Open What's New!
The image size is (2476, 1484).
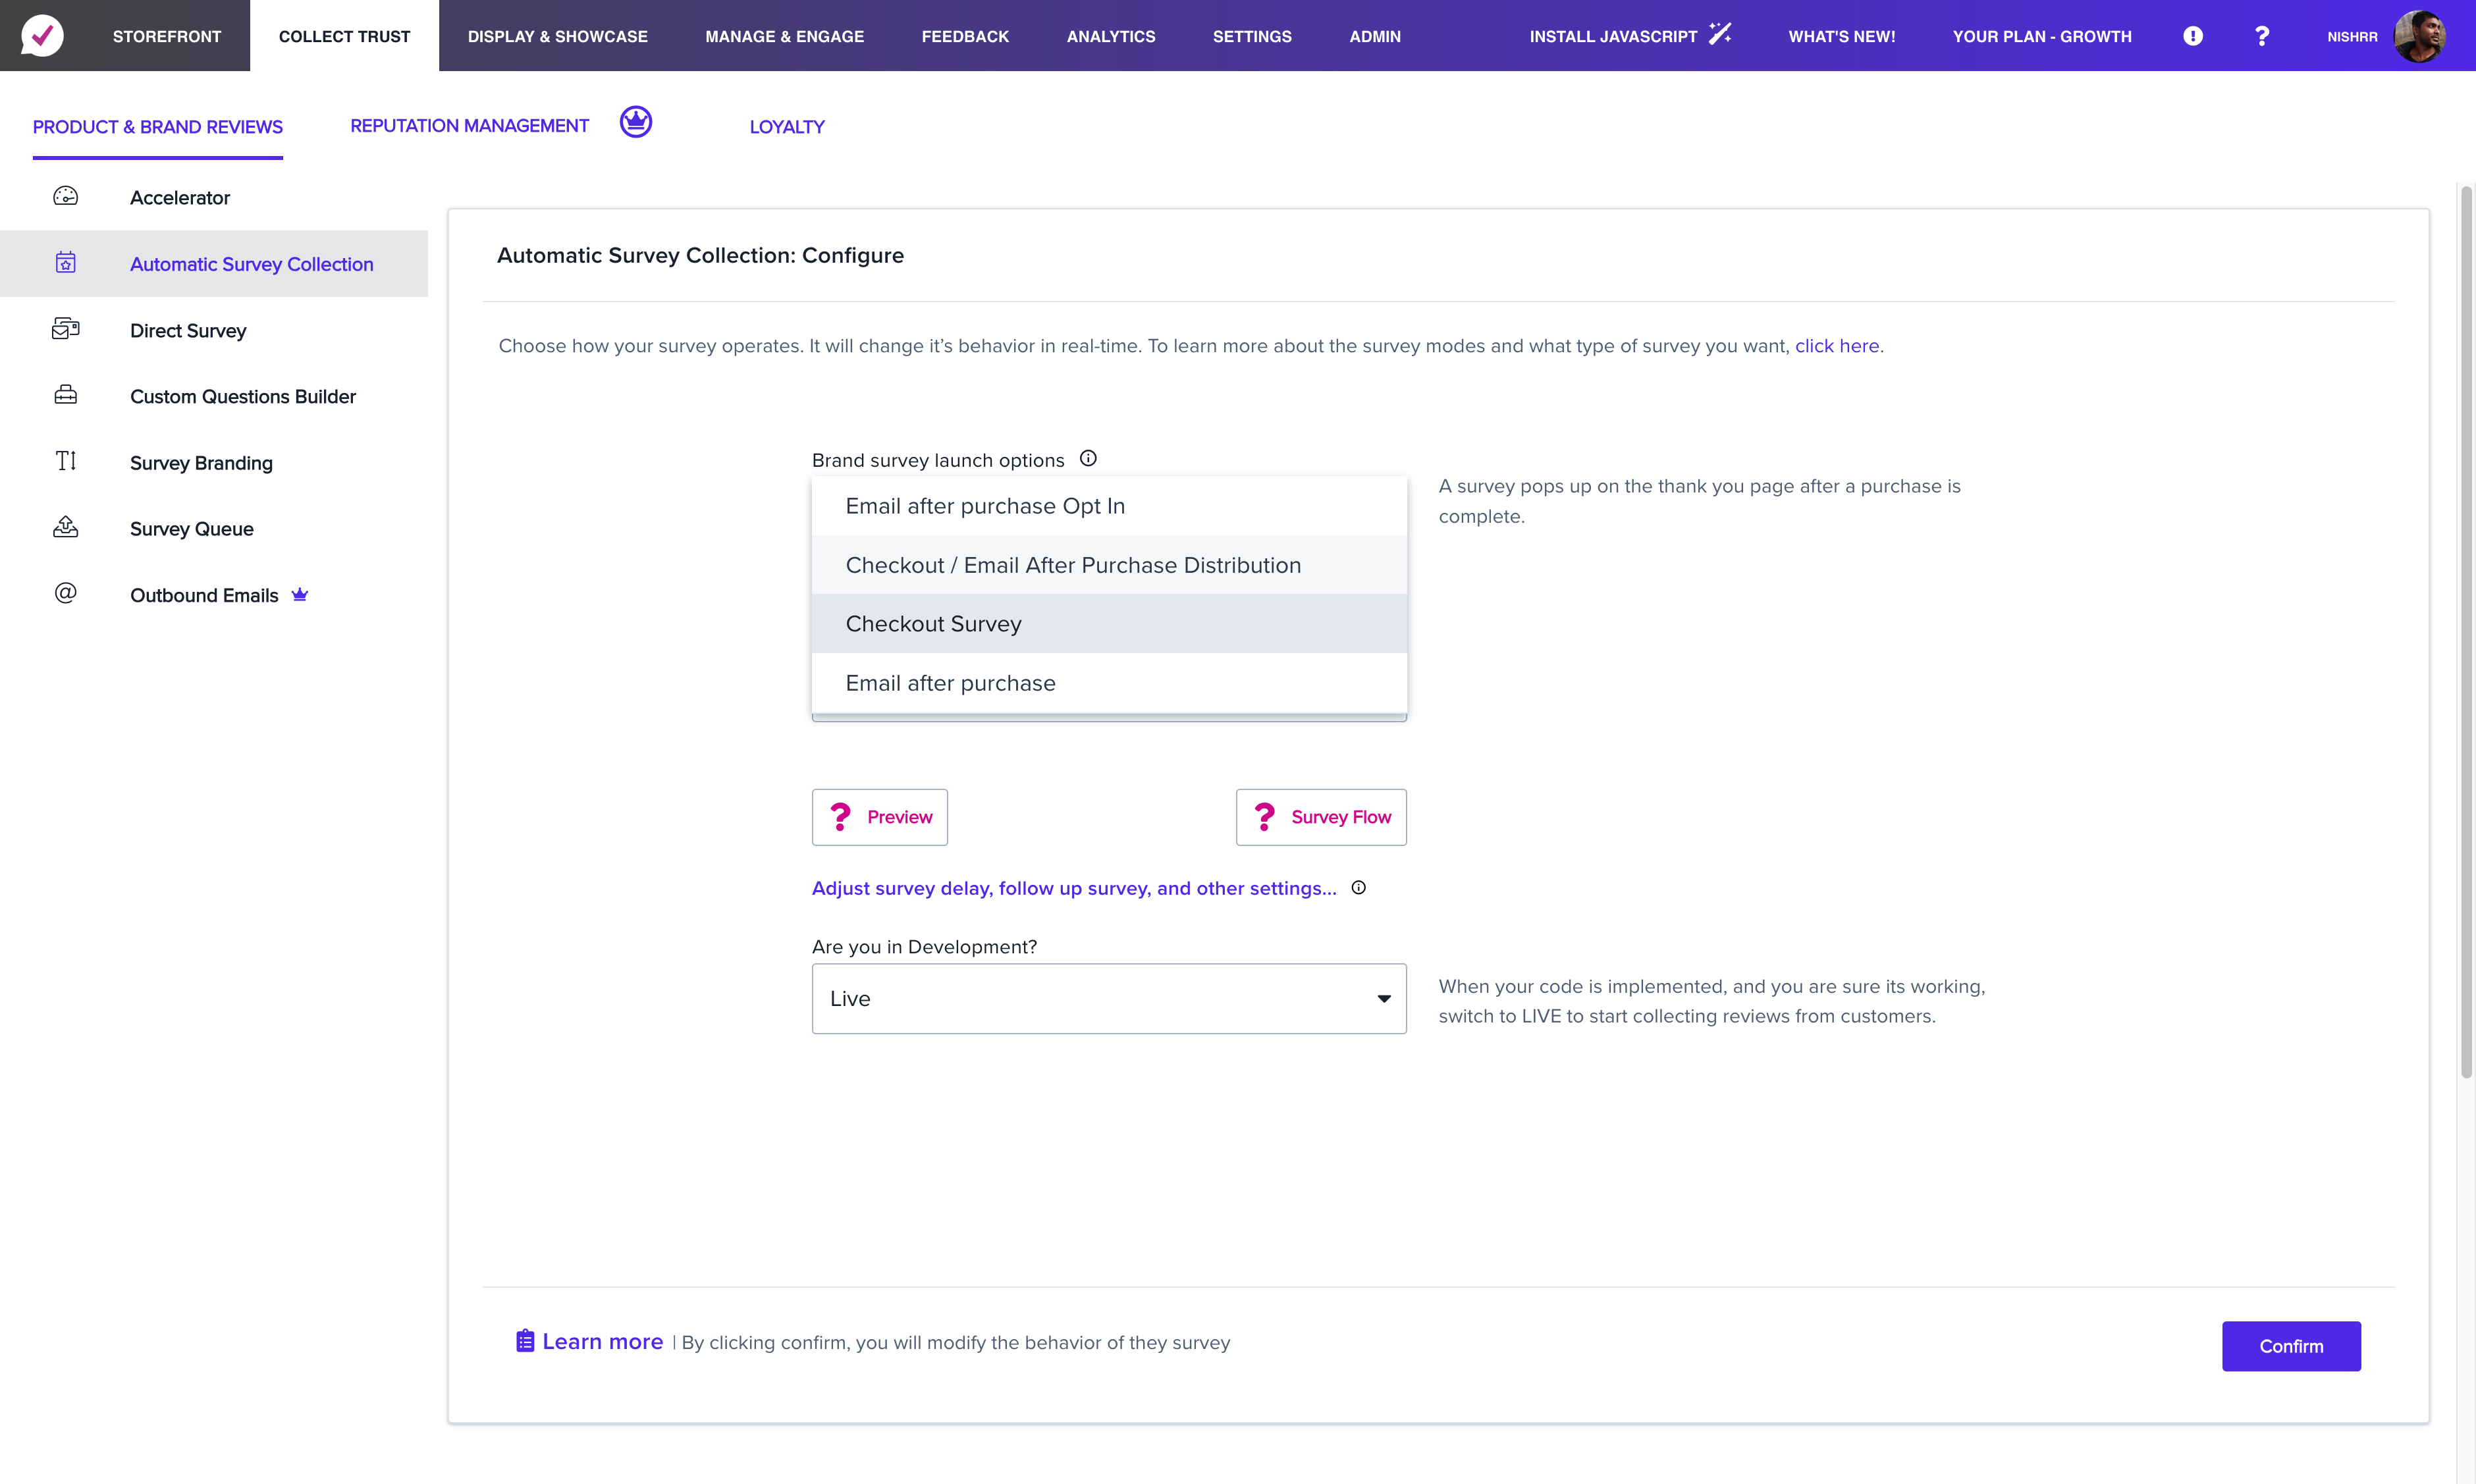point(1842,36)
